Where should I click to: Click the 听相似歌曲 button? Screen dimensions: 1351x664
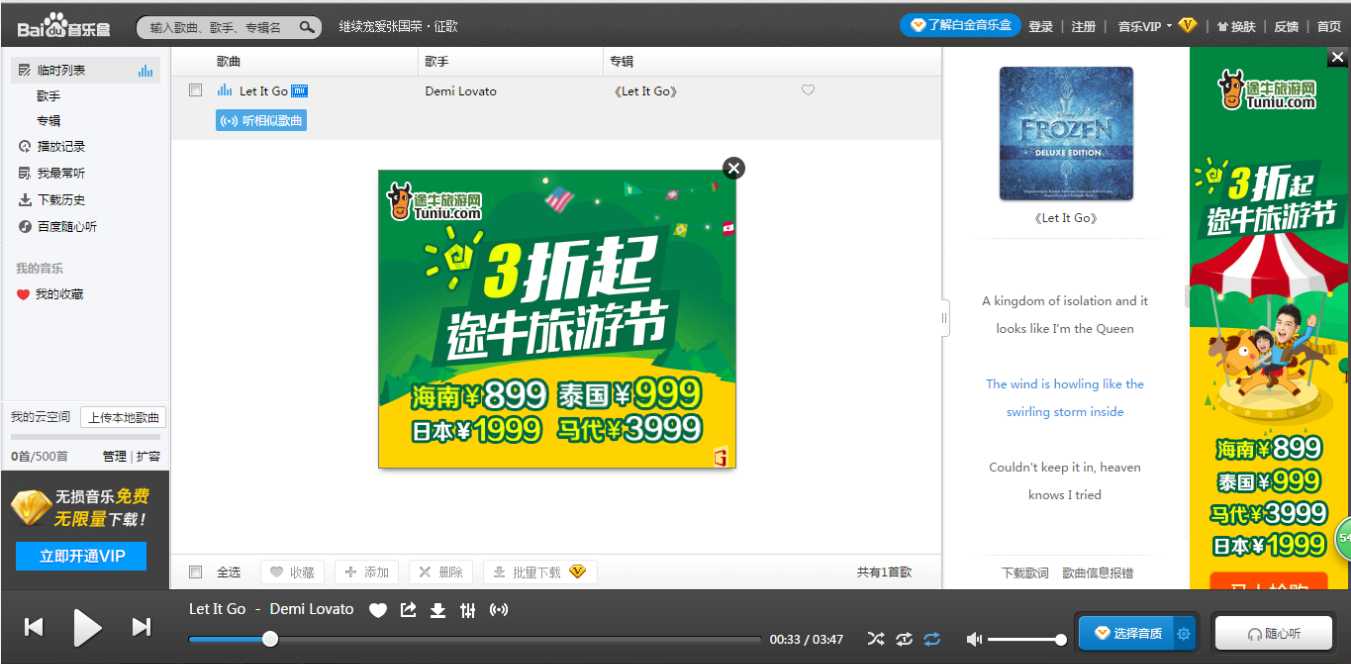coord(261,121)
